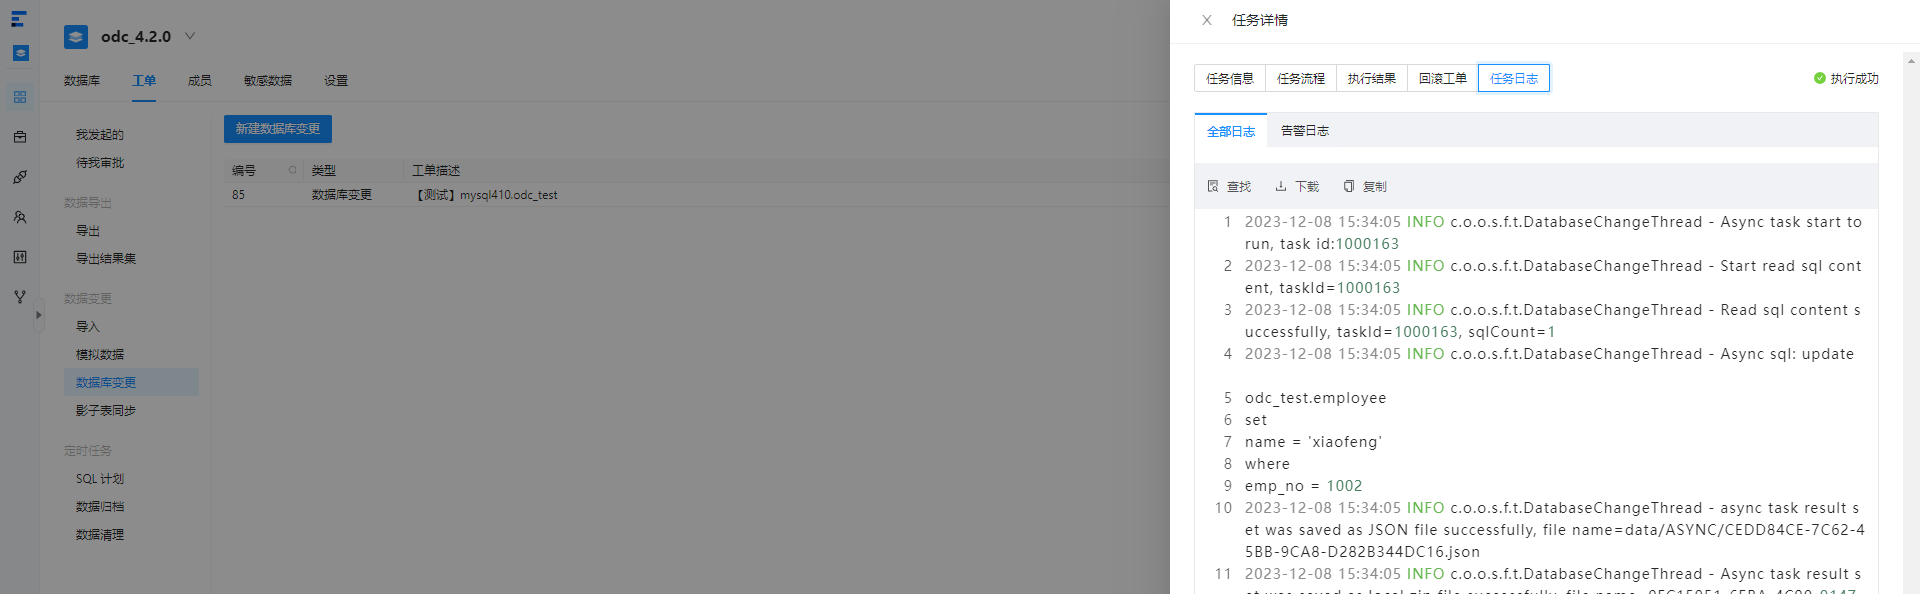Open the project grid icon in left sidebar
This screenshot has height=594, width=1920.
(x=20, y=97)
